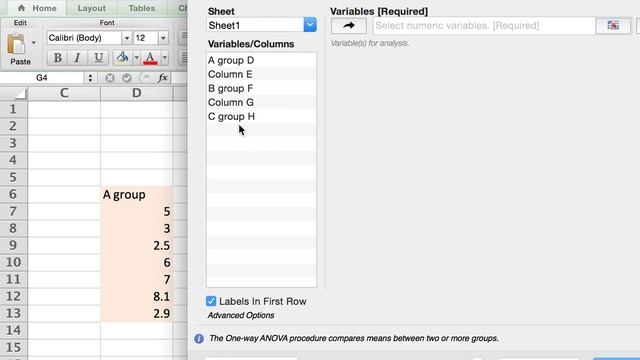Image resolution: width=640 pixels, height=360 pixels.
Task: Open the Name Box stepper arrows
Action: pos(90,78)
